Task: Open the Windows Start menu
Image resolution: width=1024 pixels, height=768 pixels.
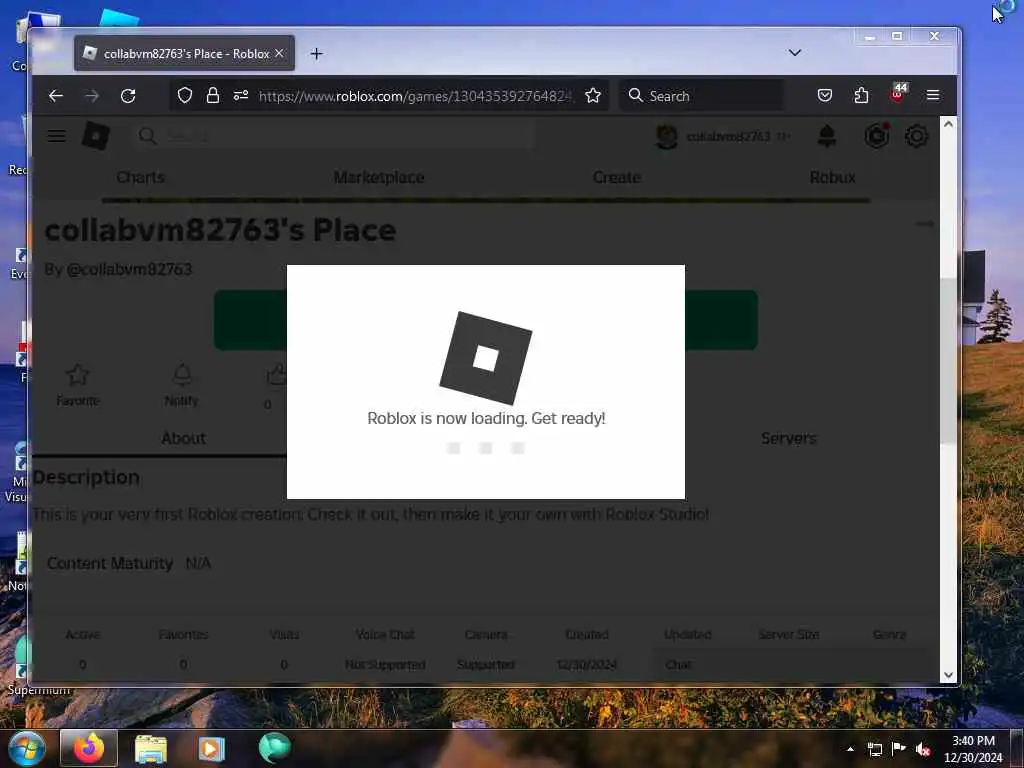Action: 26,748
